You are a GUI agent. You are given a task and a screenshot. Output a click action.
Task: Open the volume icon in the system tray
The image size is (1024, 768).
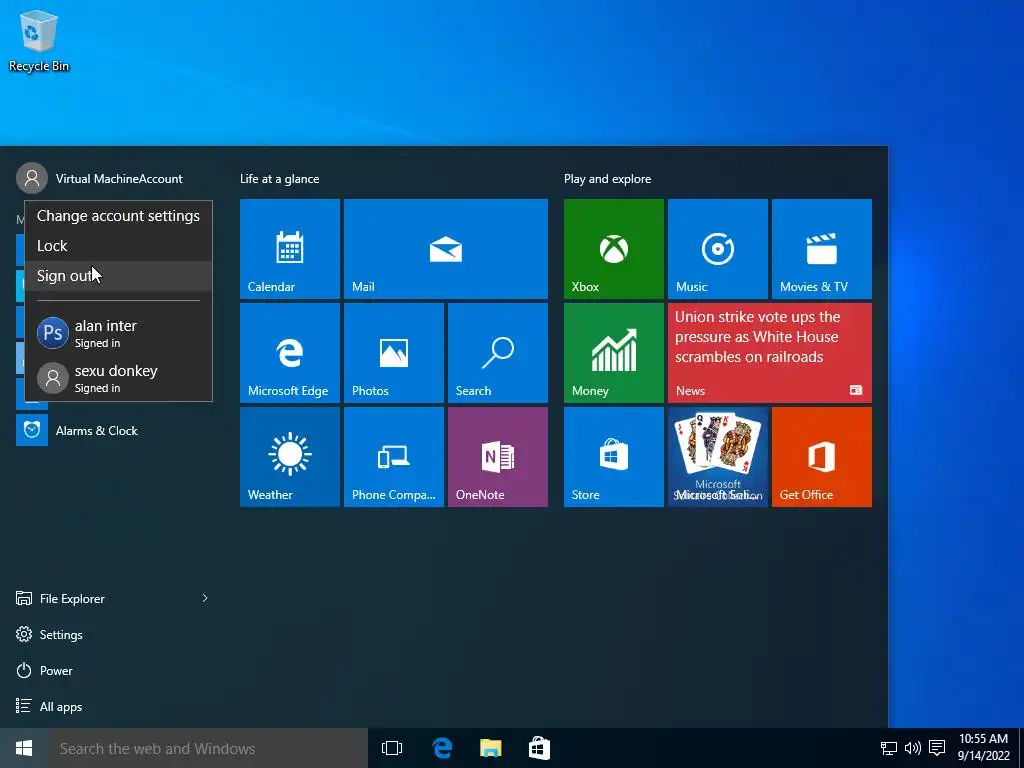coord(912,748)
